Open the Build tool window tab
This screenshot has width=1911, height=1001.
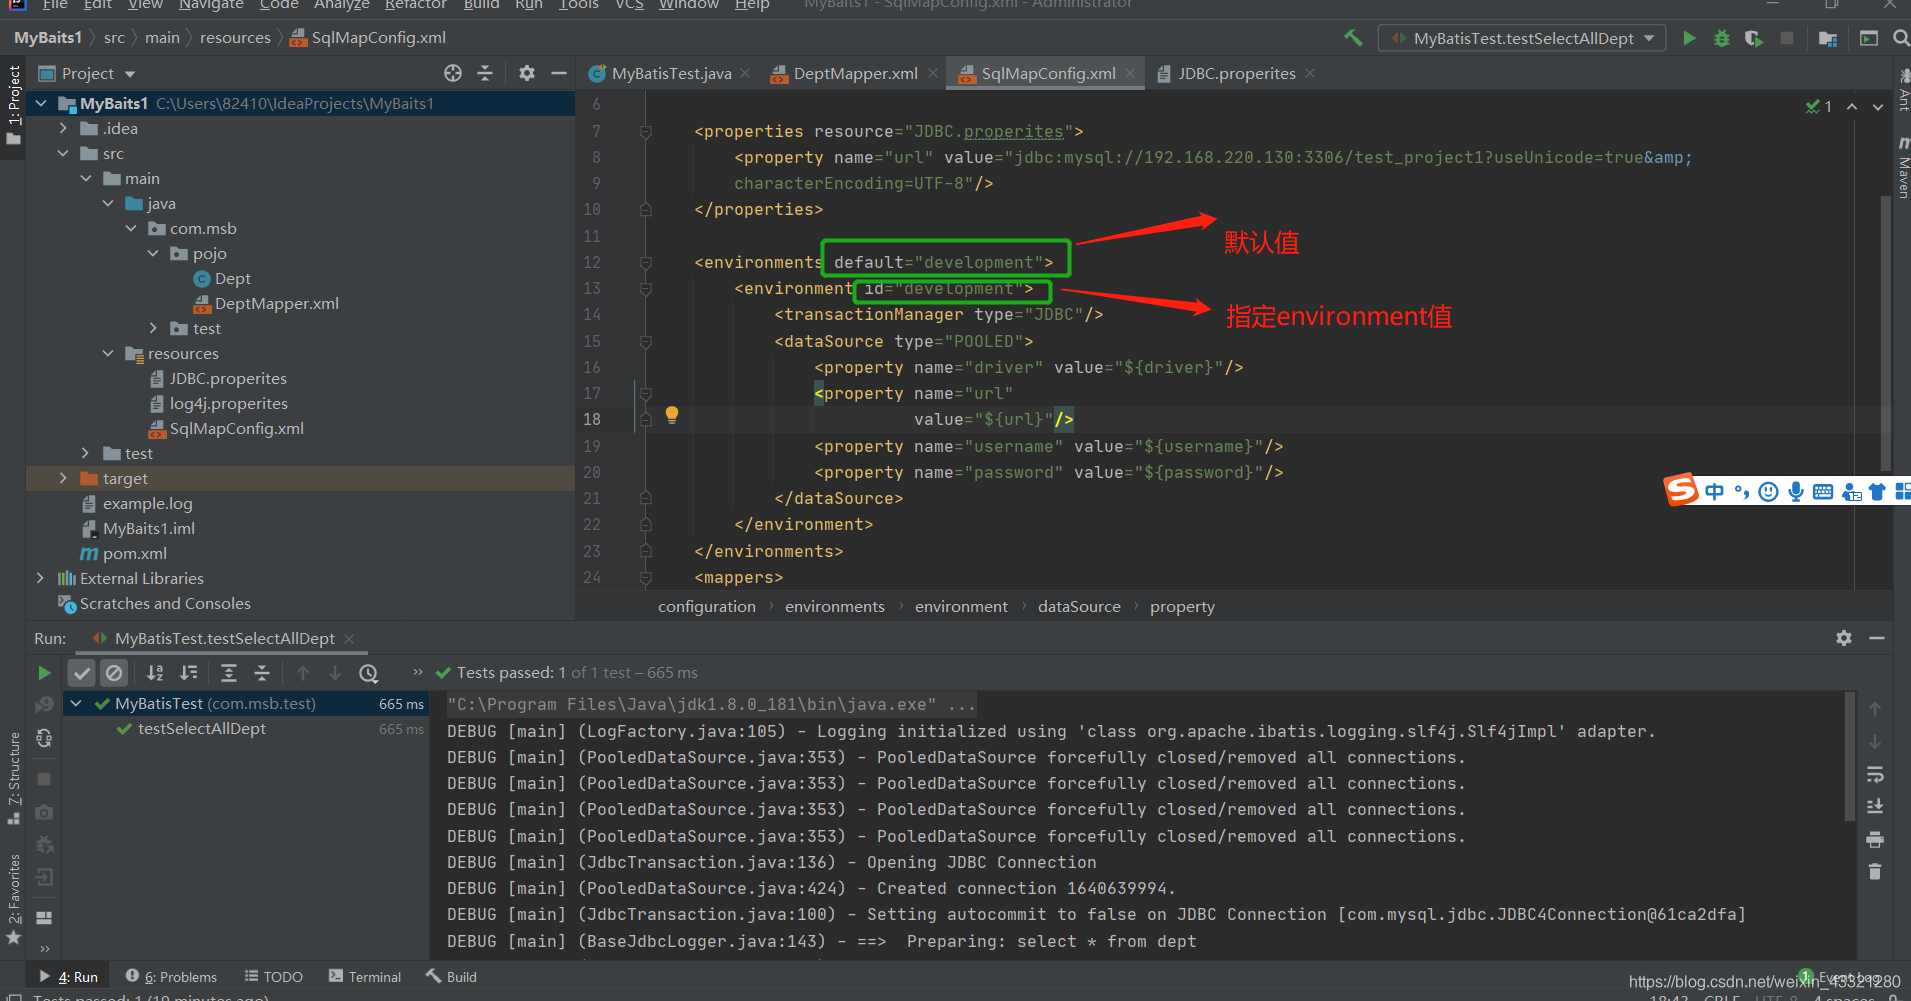451,976
